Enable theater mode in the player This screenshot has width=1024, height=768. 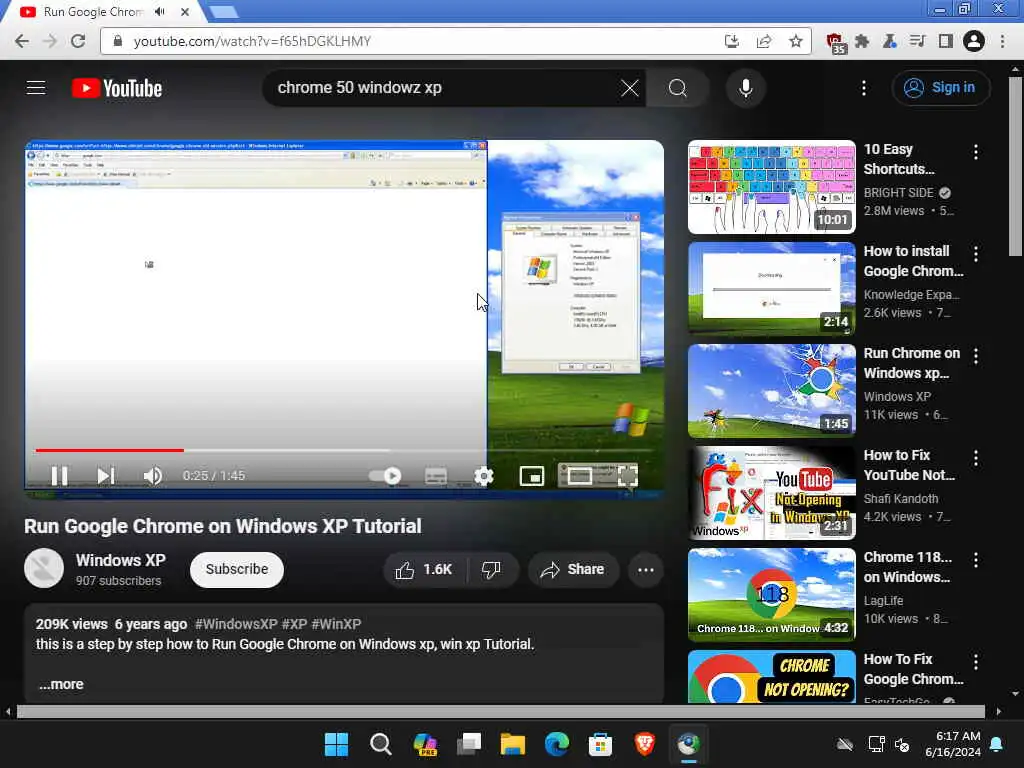point(579,476)
